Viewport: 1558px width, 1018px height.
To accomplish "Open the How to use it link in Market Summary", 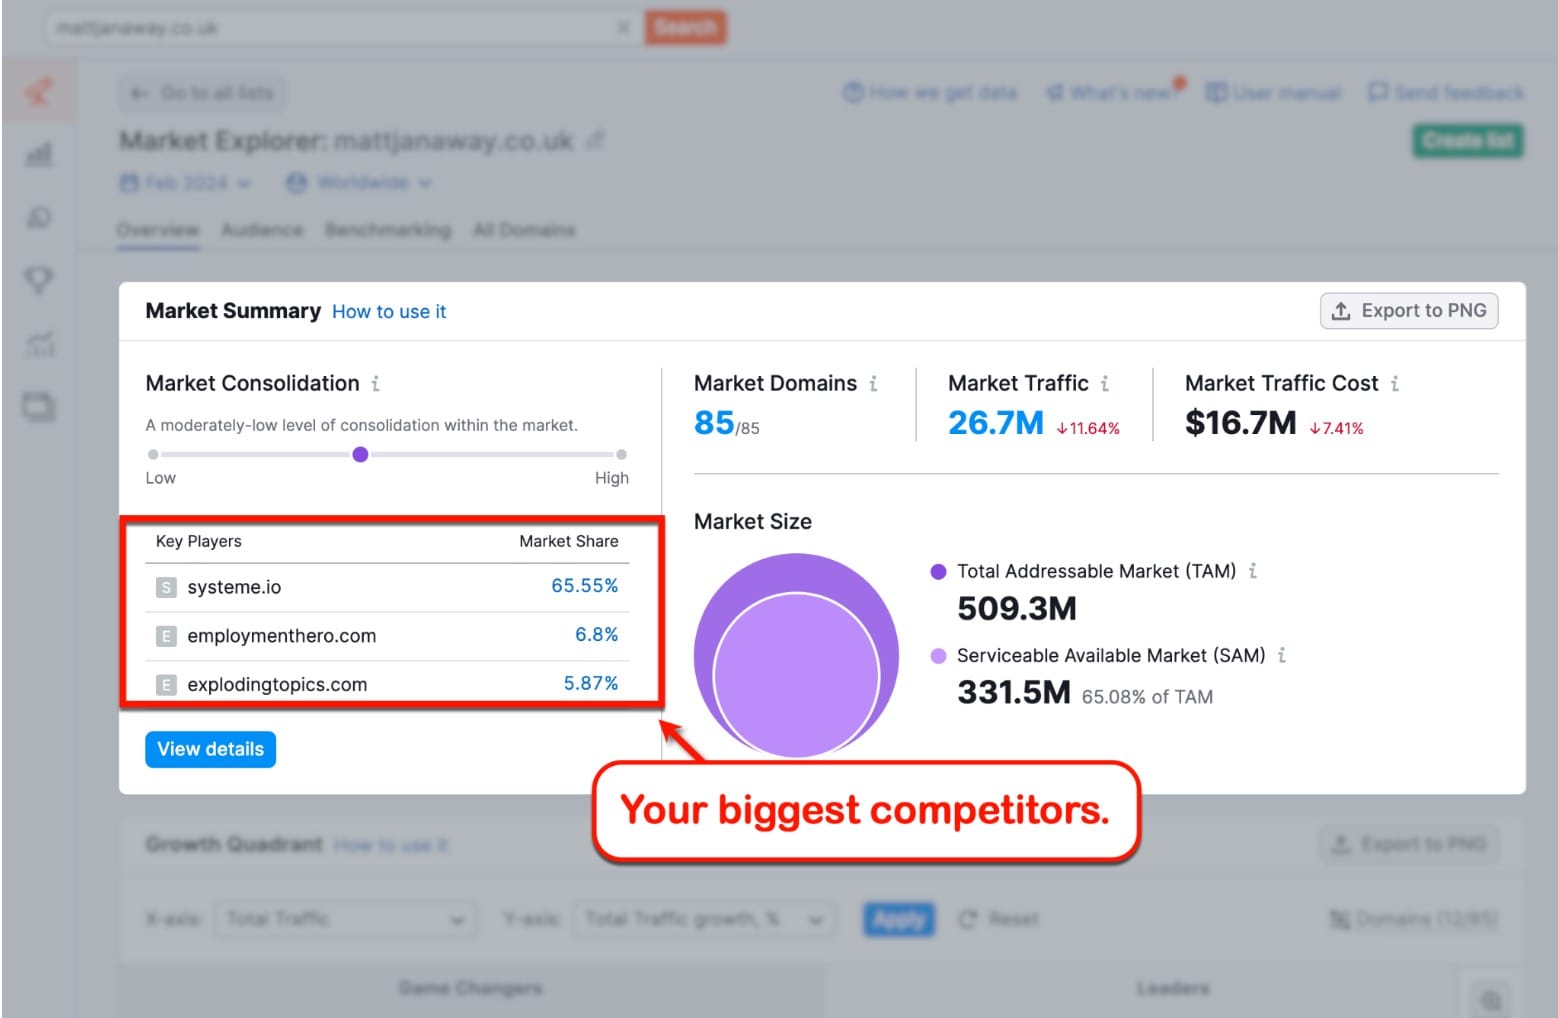I will coord(389,312).
